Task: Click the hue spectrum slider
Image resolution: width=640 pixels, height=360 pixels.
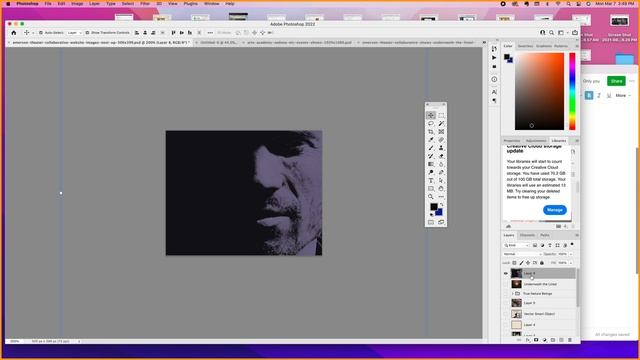Action: point(572,91)
